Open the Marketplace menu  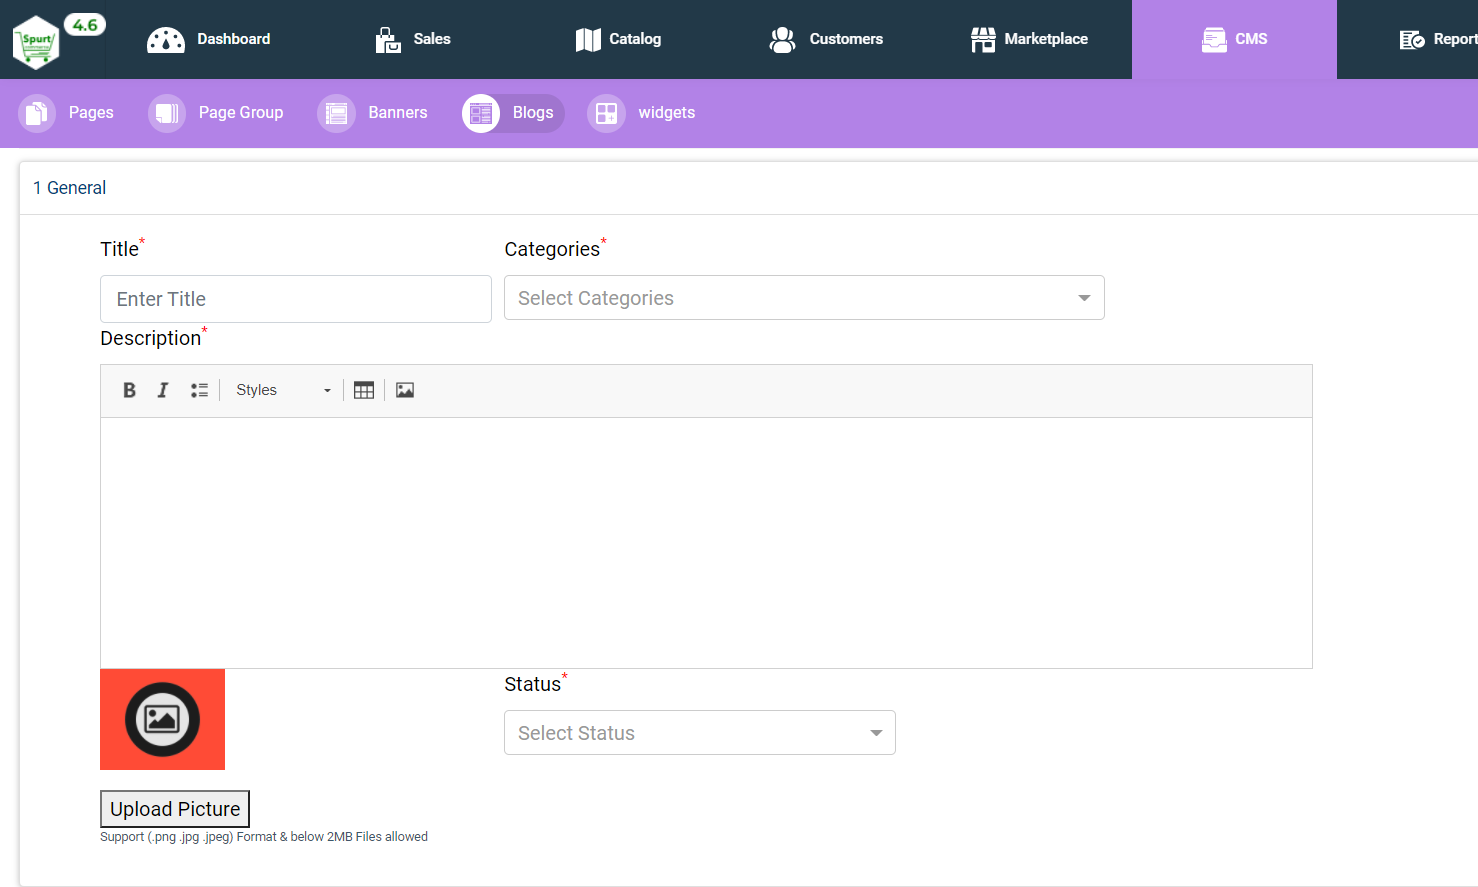click(x=1046, y=39)
